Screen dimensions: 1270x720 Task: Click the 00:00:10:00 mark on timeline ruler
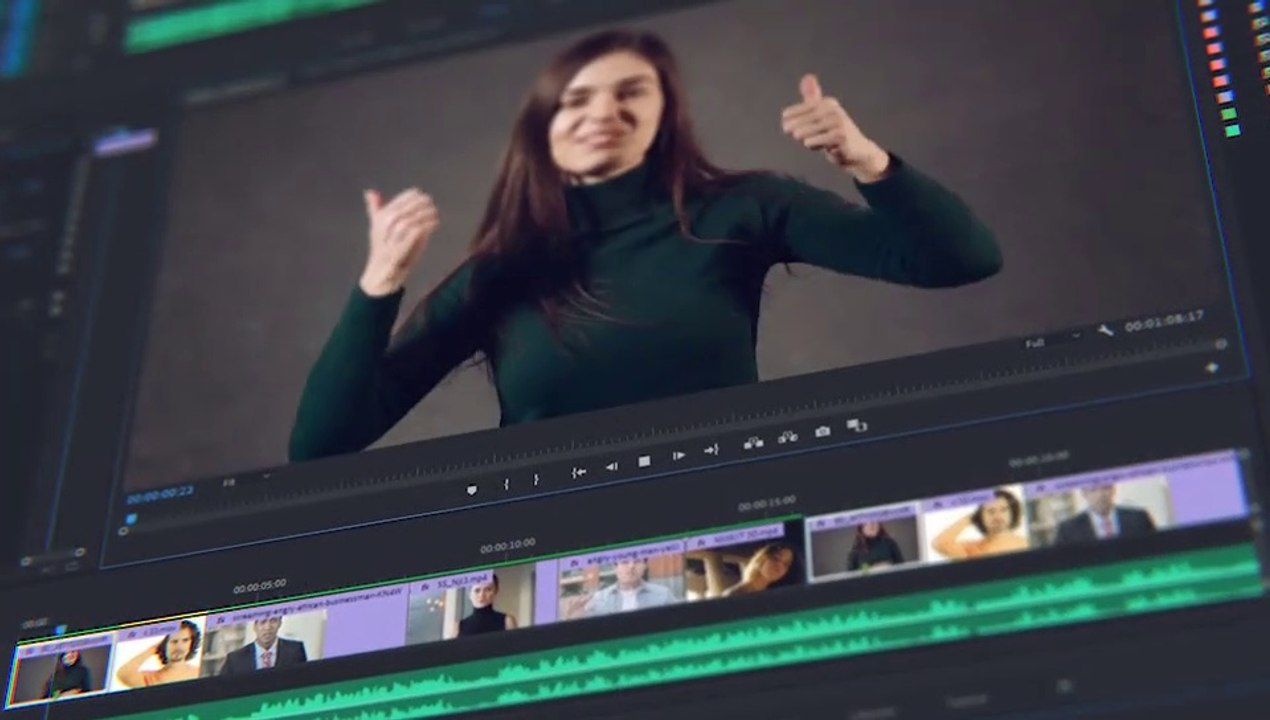507,546
